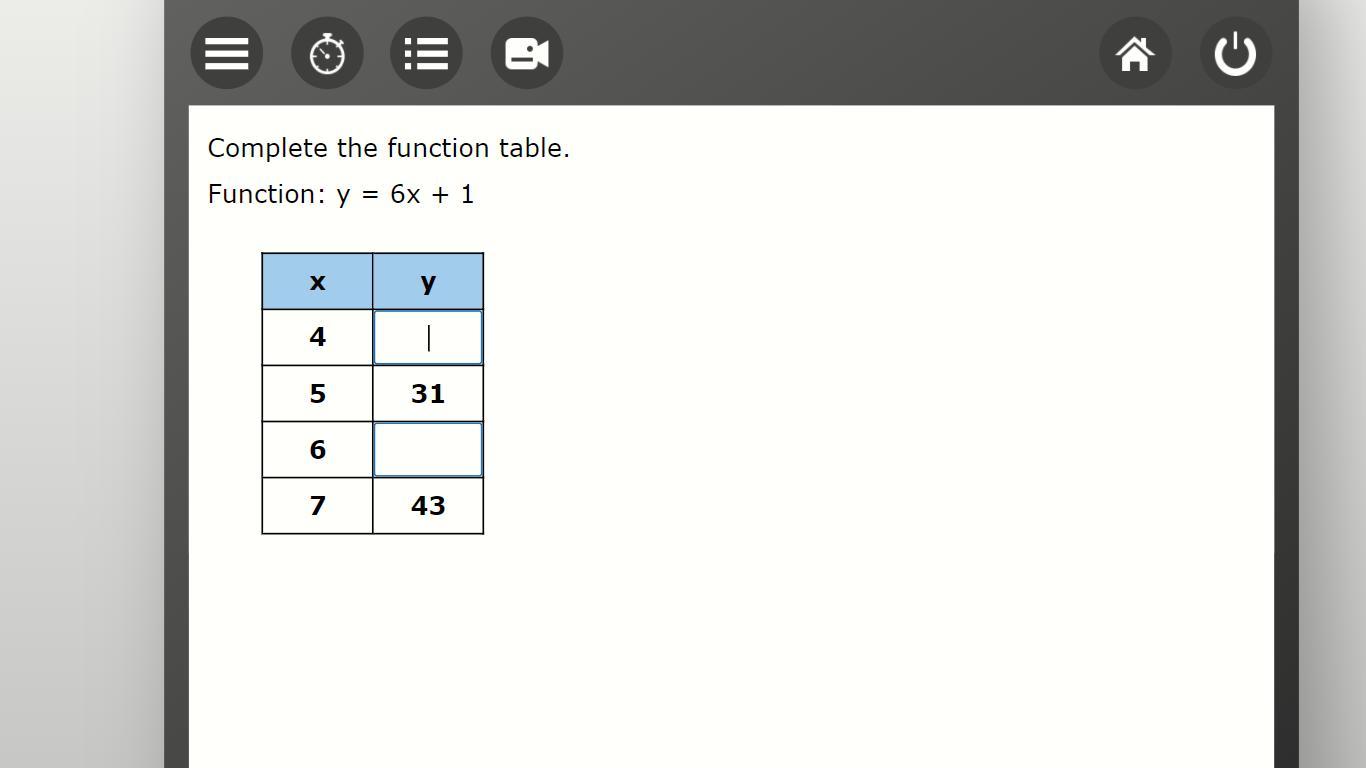Click the x value 7 cell
This screenshot has height=768, width=1366.
click(x=317, y=506)
